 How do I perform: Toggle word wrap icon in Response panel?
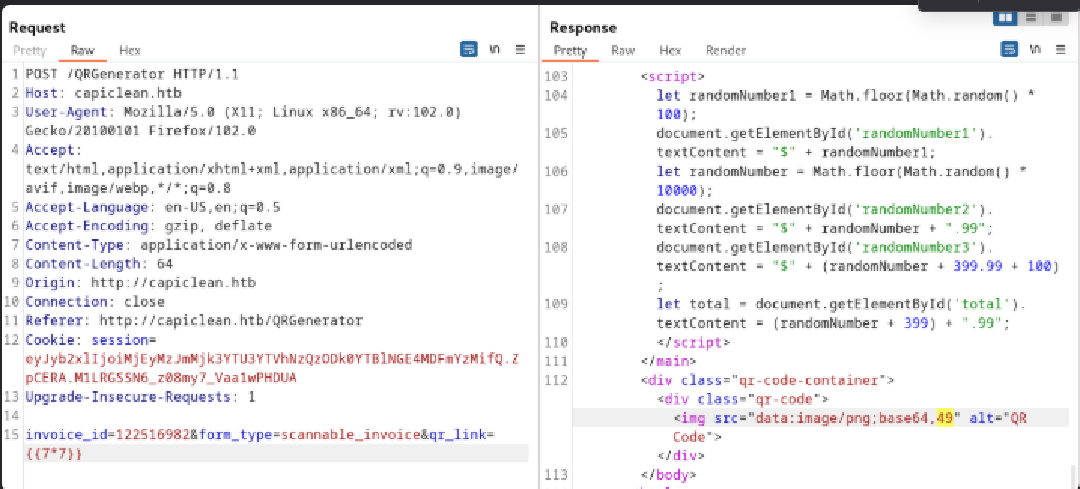[x=1008, y=49]
